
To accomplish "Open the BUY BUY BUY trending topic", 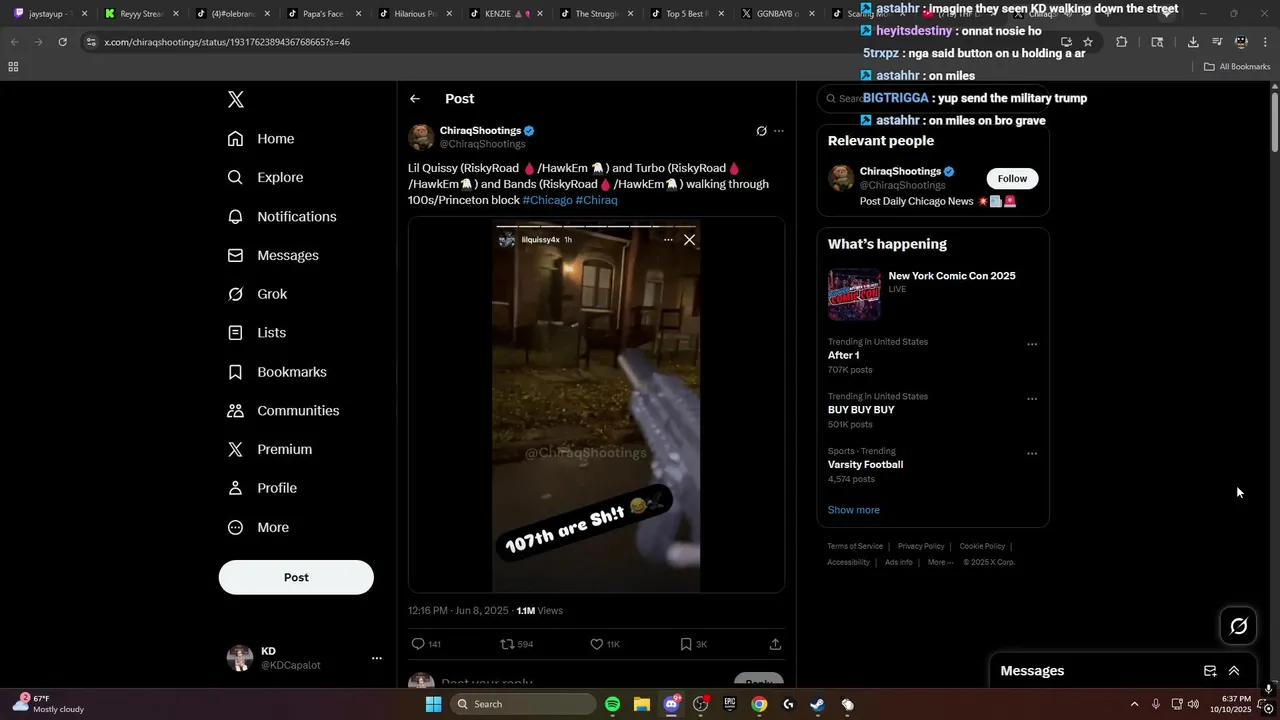I will pyautogui.click(x=861, y=410).
